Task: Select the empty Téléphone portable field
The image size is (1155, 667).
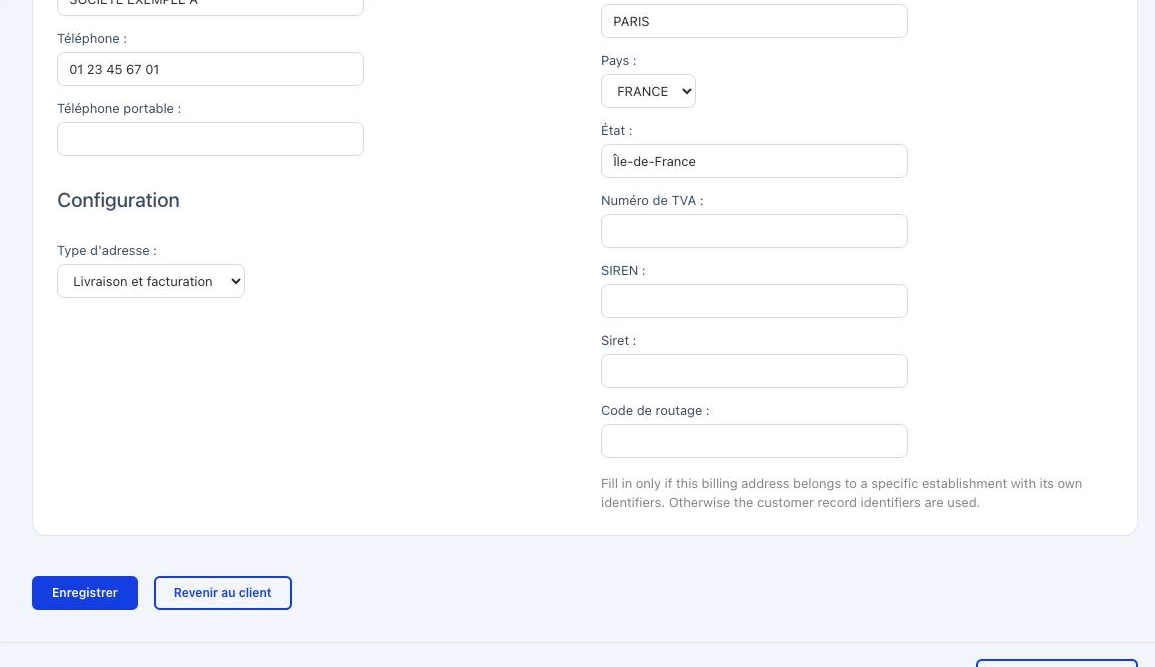Action: (211, 139)
